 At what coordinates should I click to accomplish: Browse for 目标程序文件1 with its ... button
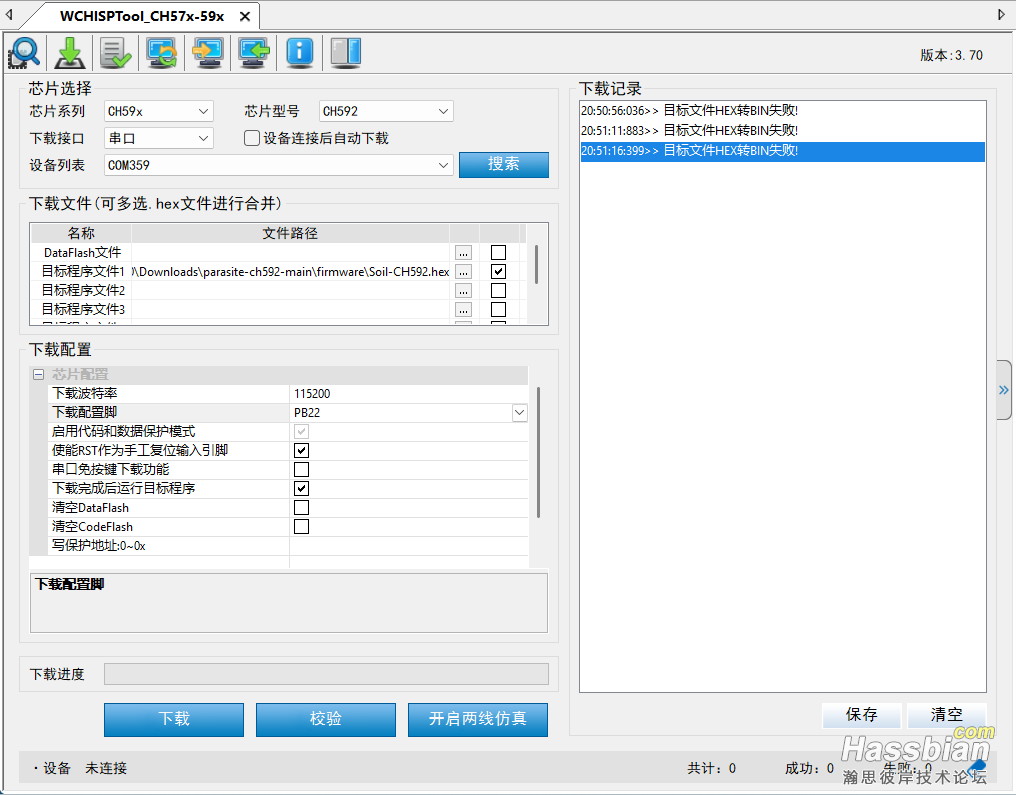coord(463,271)
